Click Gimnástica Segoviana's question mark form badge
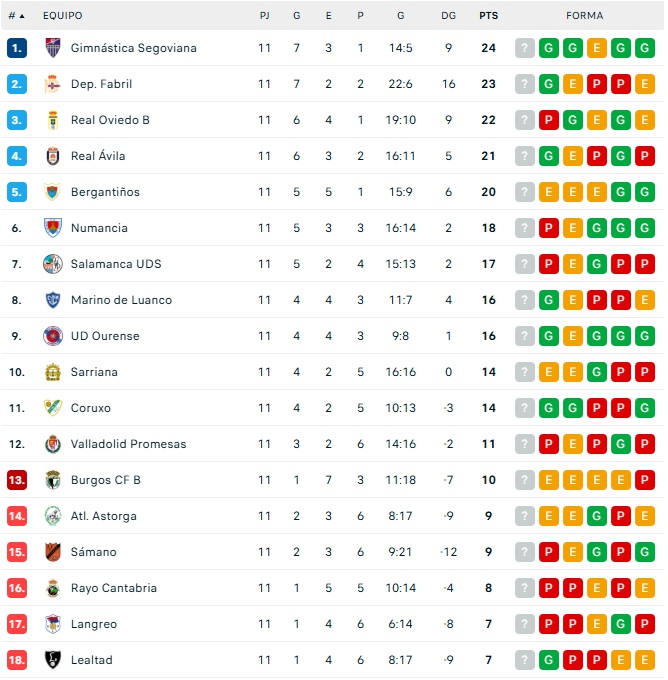 tap(525, 48)
